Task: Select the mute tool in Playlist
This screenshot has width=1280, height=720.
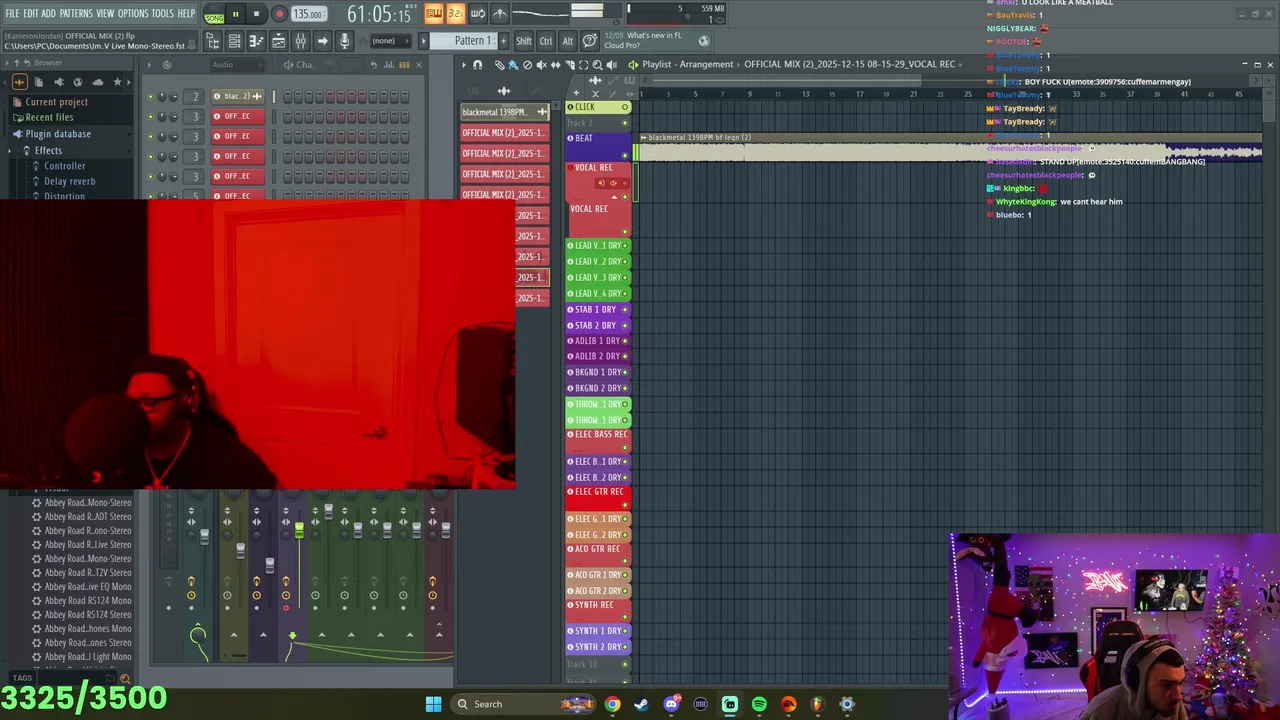Action: pyautogui.click(x=542, y=65)
